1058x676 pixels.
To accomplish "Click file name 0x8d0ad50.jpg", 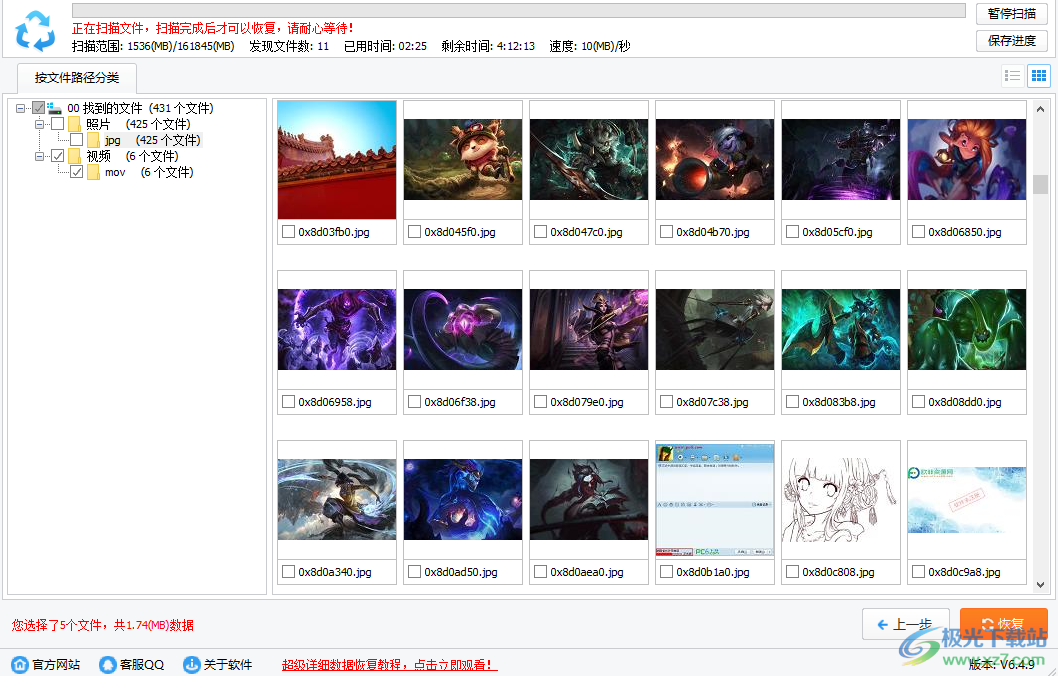I will 461,572.
